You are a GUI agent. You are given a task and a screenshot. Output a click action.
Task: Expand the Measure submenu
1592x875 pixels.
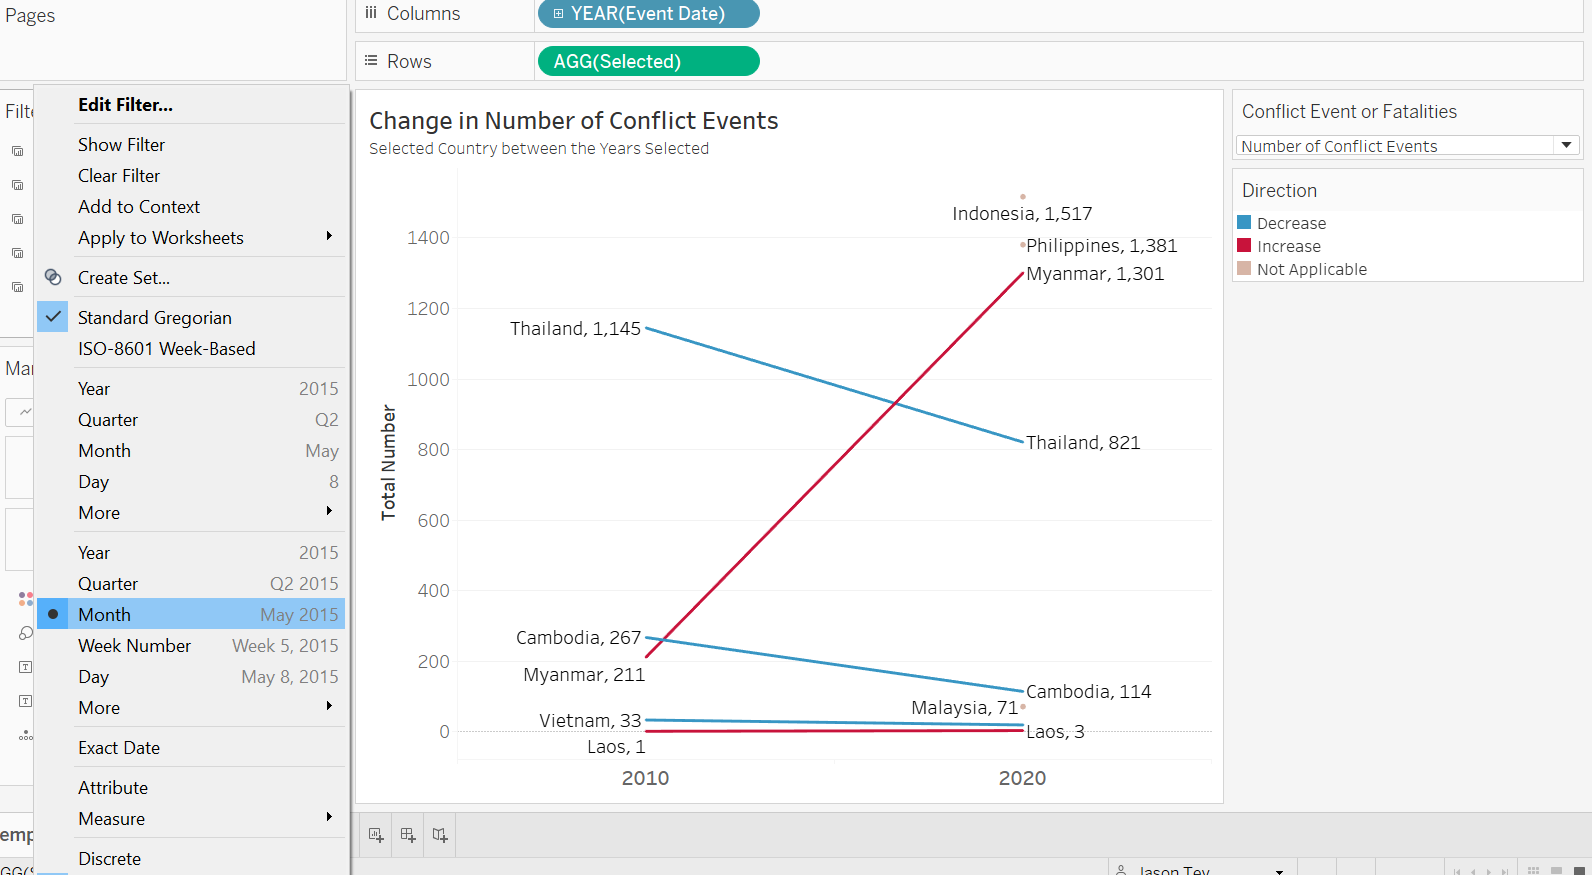pyautogui.click(x=329, y=818)
